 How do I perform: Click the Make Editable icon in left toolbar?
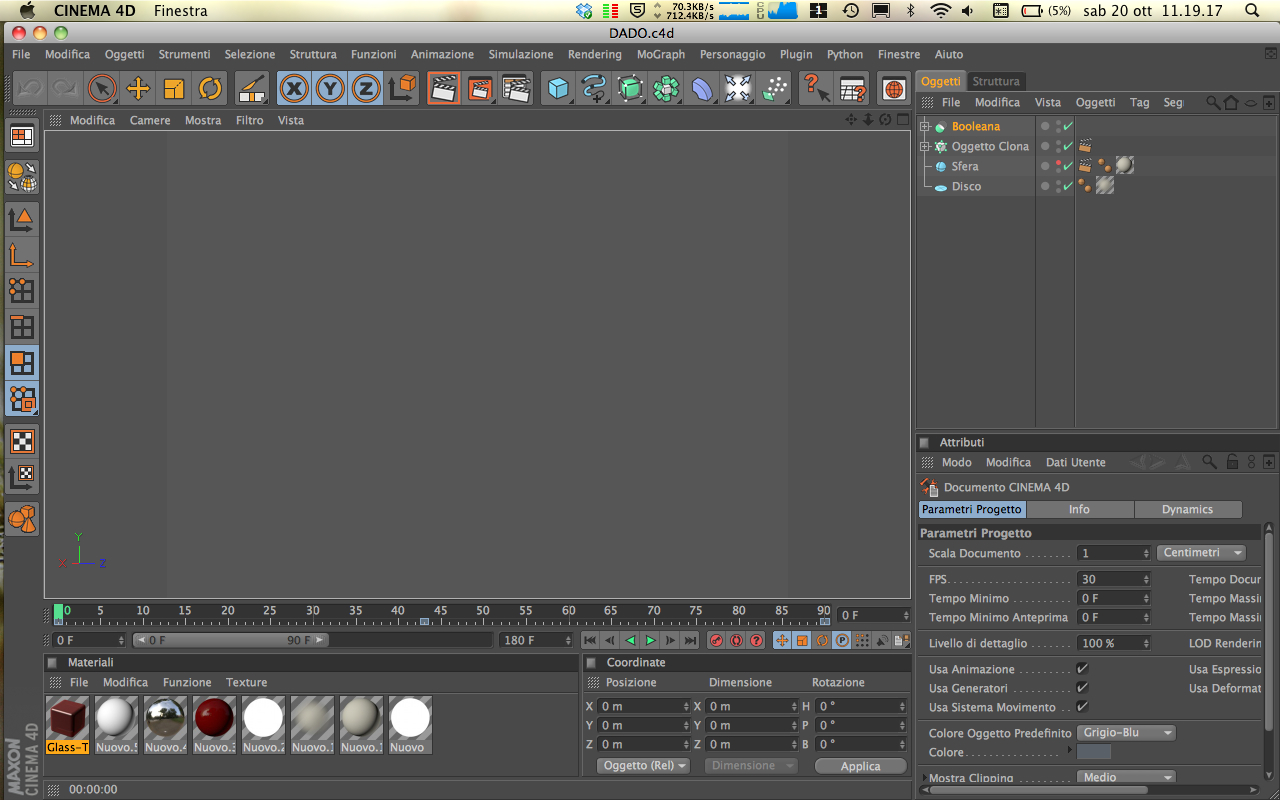[x=22, y=178]
